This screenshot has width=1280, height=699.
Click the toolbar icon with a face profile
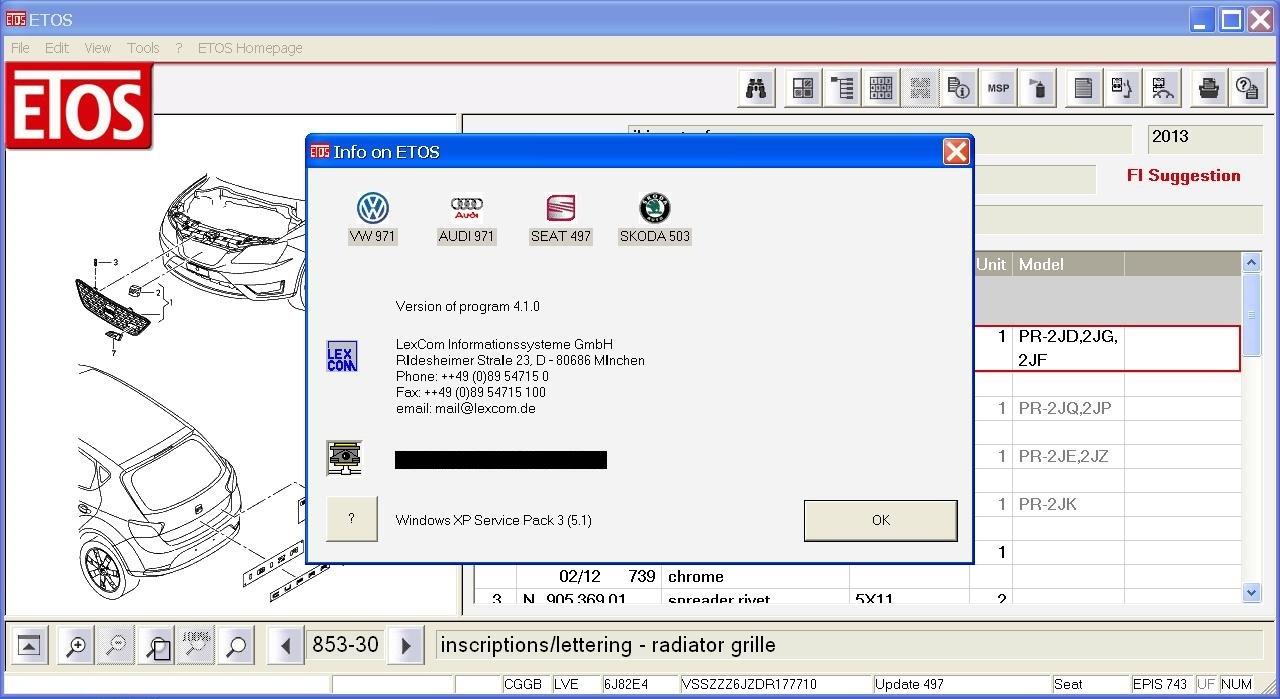[1122, 88]
